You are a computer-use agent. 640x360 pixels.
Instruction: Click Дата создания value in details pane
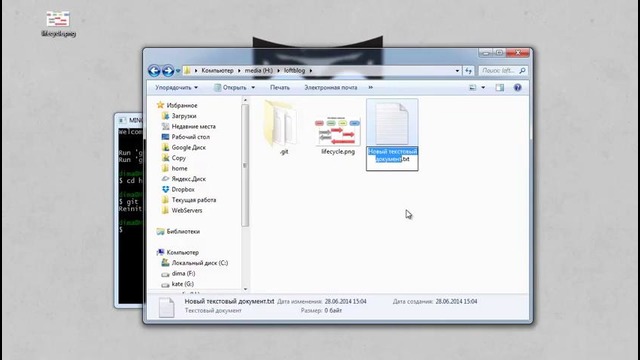(456, 301)
